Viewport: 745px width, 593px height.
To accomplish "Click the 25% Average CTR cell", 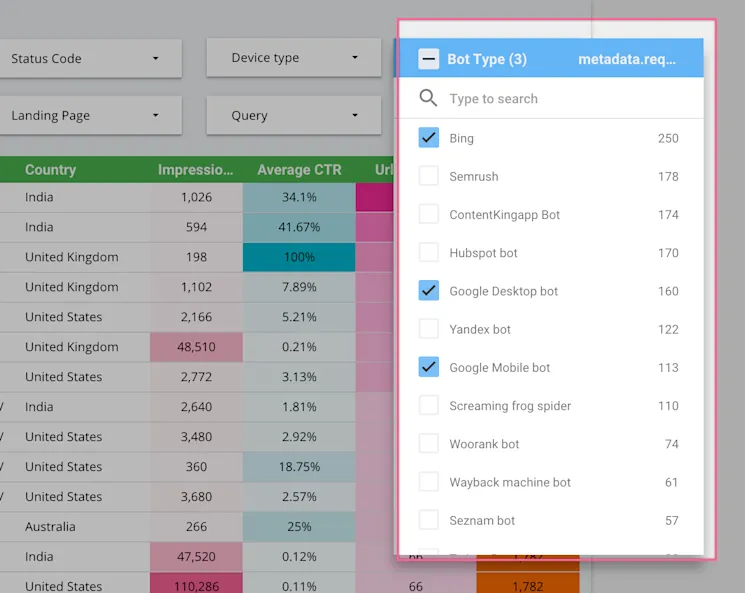I will click(x=299, y=526).
